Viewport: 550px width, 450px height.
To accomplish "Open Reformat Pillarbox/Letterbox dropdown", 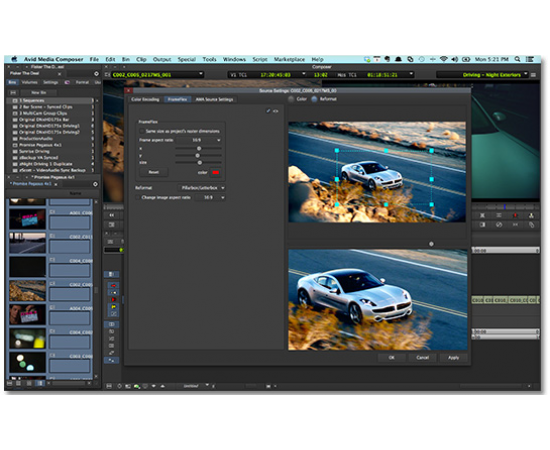I will (x=202, y=188).
